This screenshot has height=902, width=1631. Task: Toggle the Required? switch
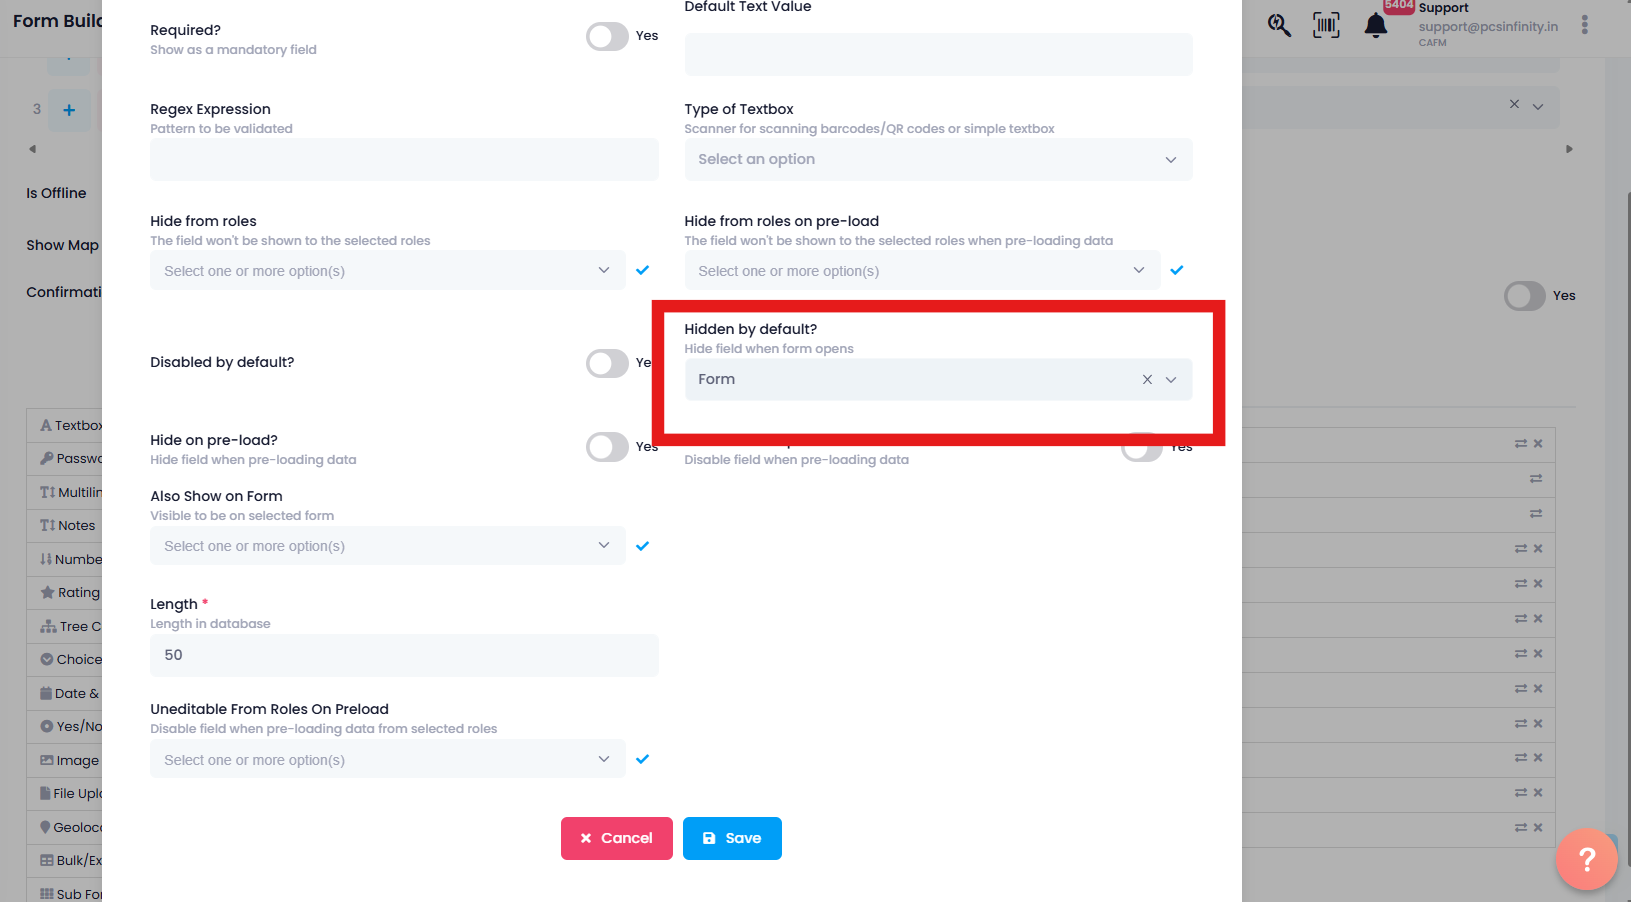coord(607,37)
